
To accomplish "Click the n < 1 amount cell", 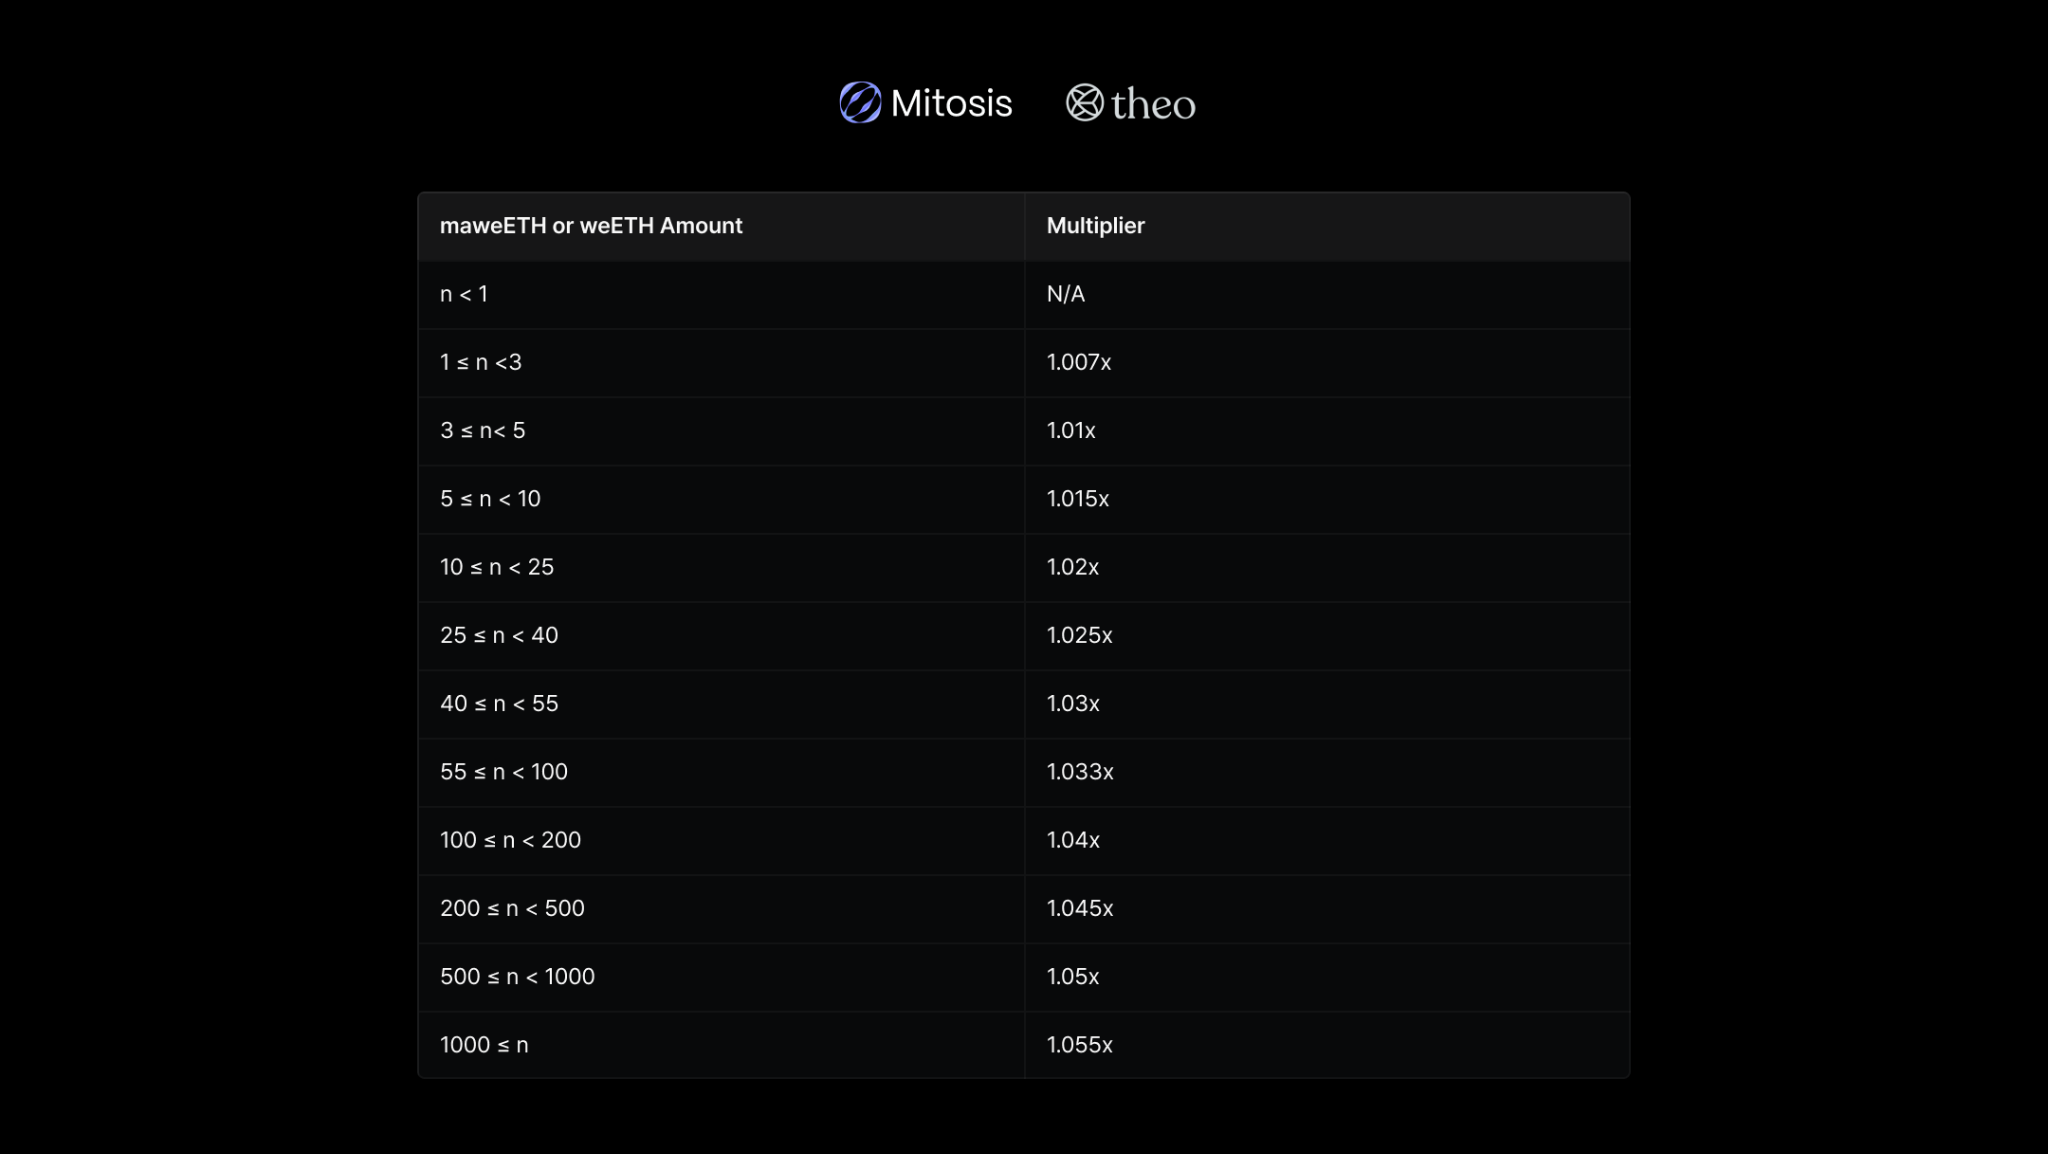I will pyautogui.click(x=464, y=294).
